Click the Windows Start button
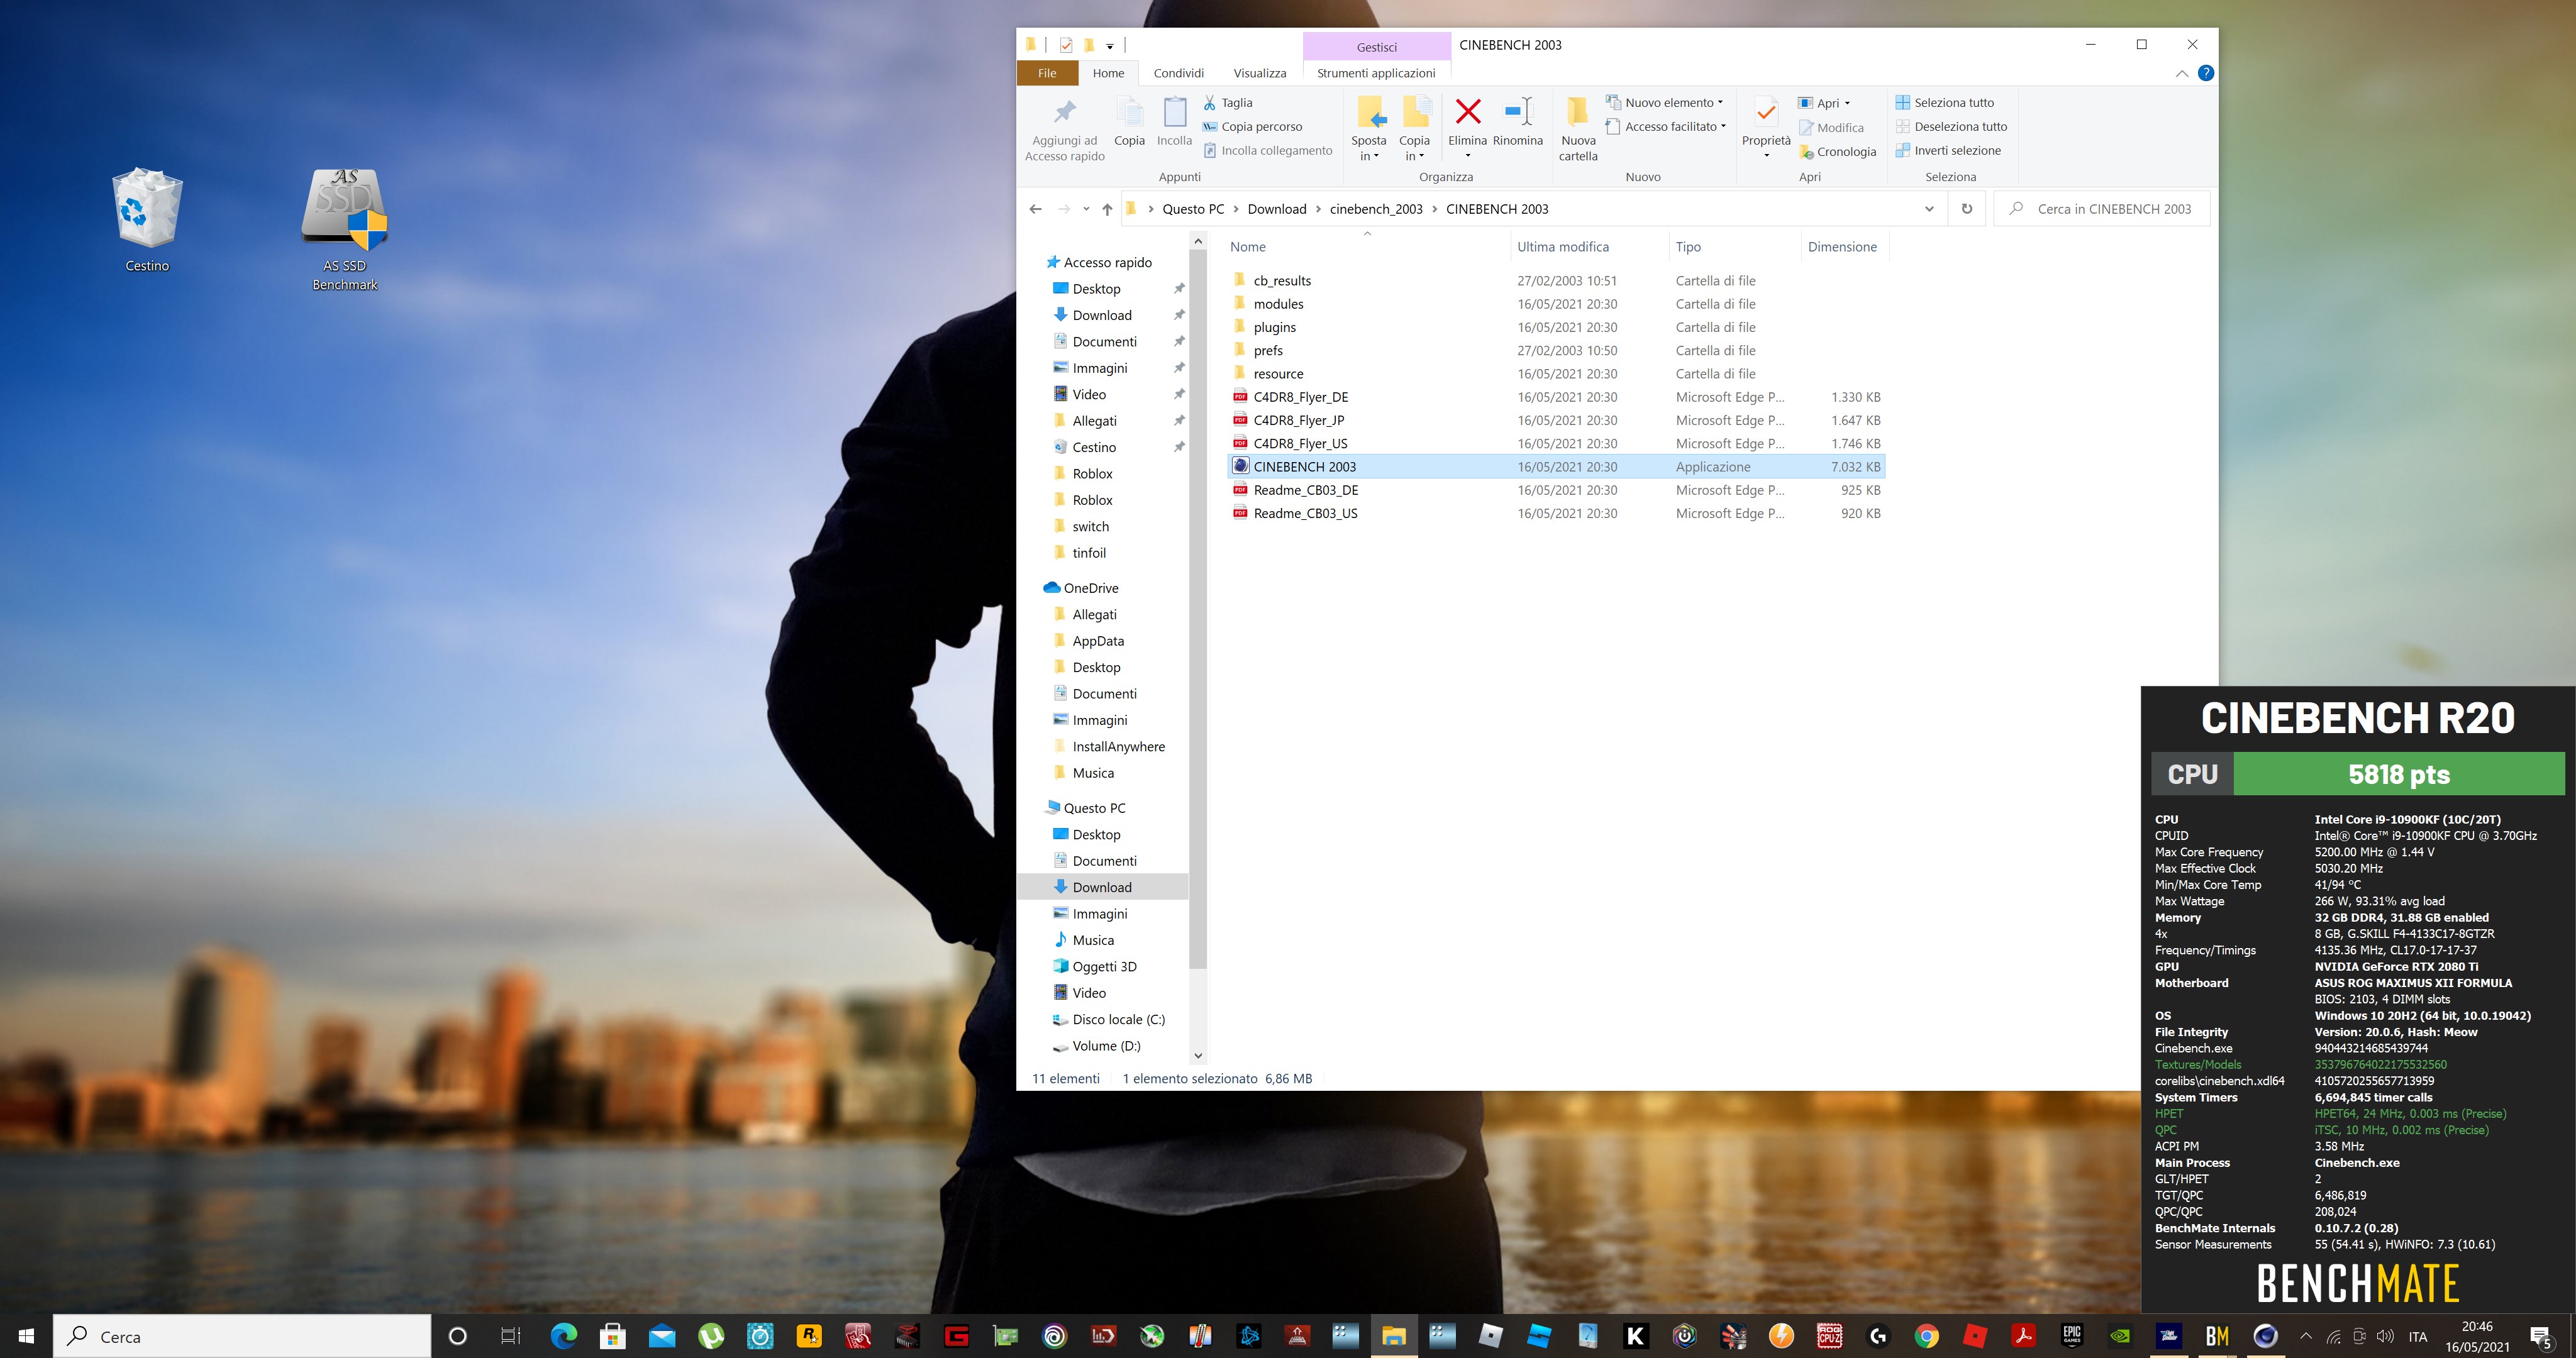Viewport: 2576px width, 1358px height. coord(27,1336)
